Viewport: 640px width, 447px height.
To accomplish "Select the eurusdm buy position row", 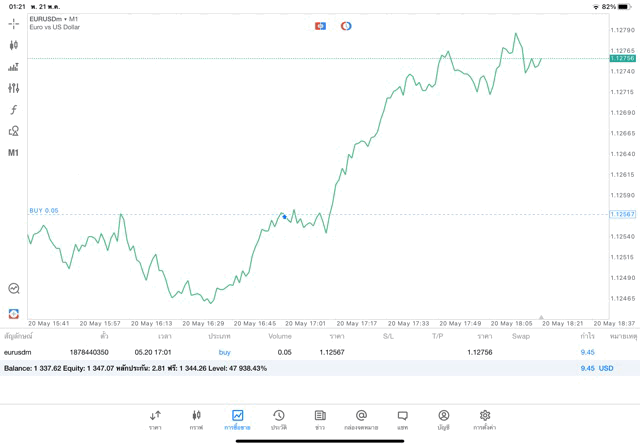I will point(300,352).
